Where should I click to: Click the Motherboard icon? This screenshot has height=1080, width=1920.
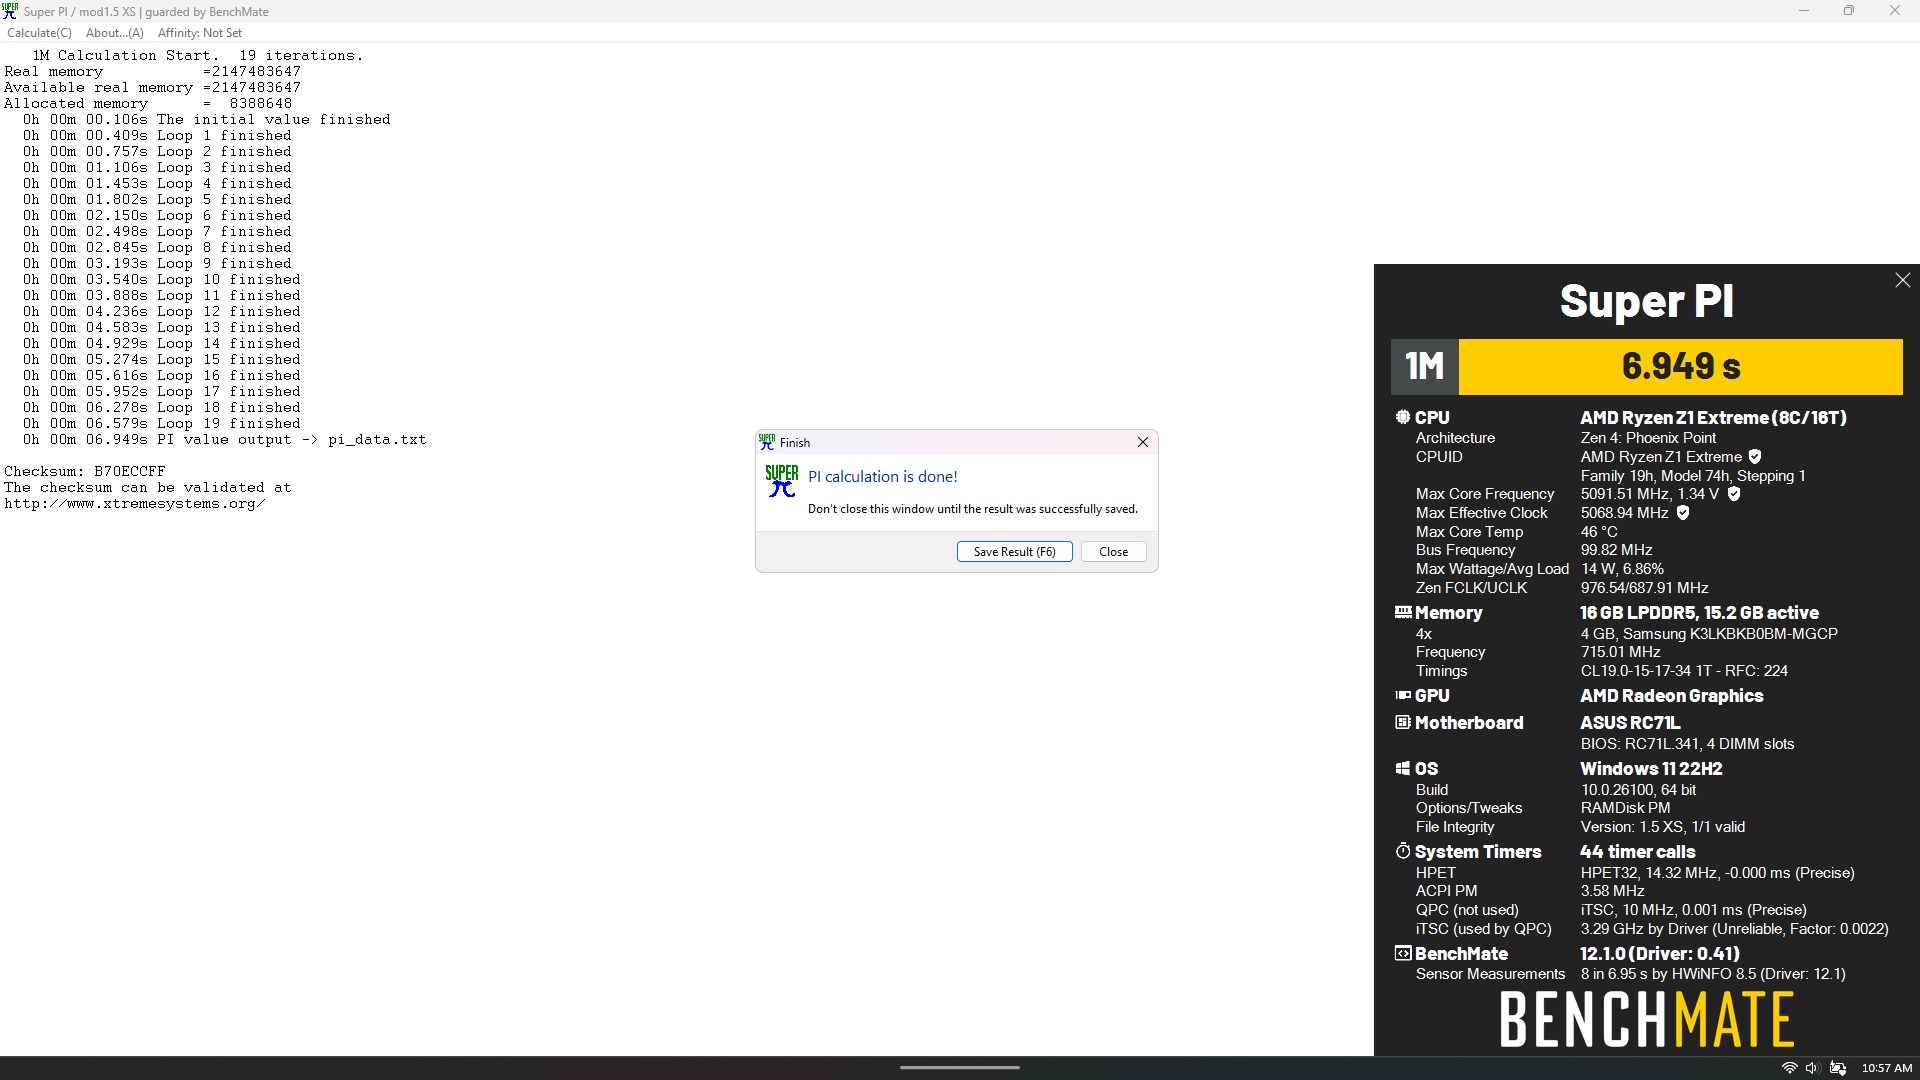pos(1403,722)
